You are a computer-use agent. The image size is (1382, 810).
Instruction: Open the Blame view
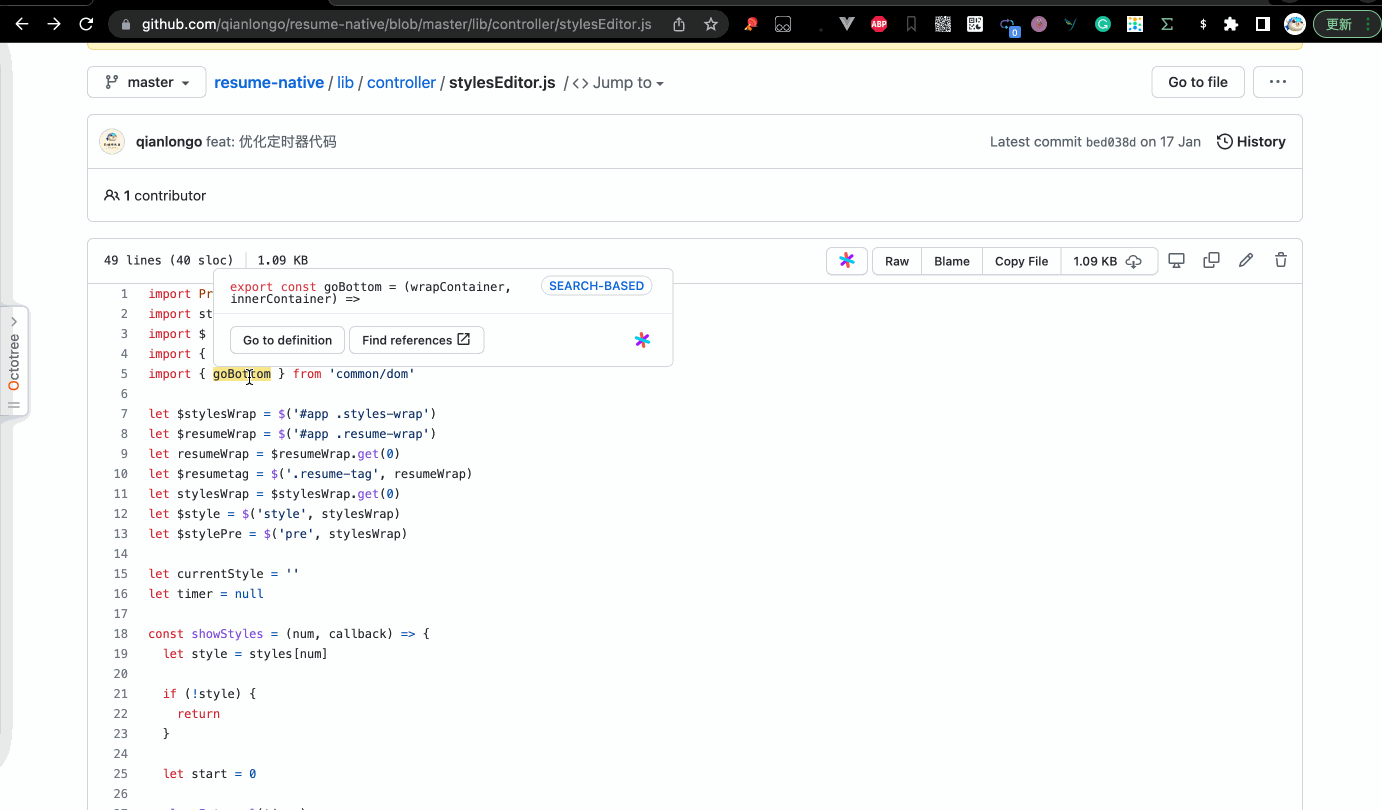(x=952, y=261)
